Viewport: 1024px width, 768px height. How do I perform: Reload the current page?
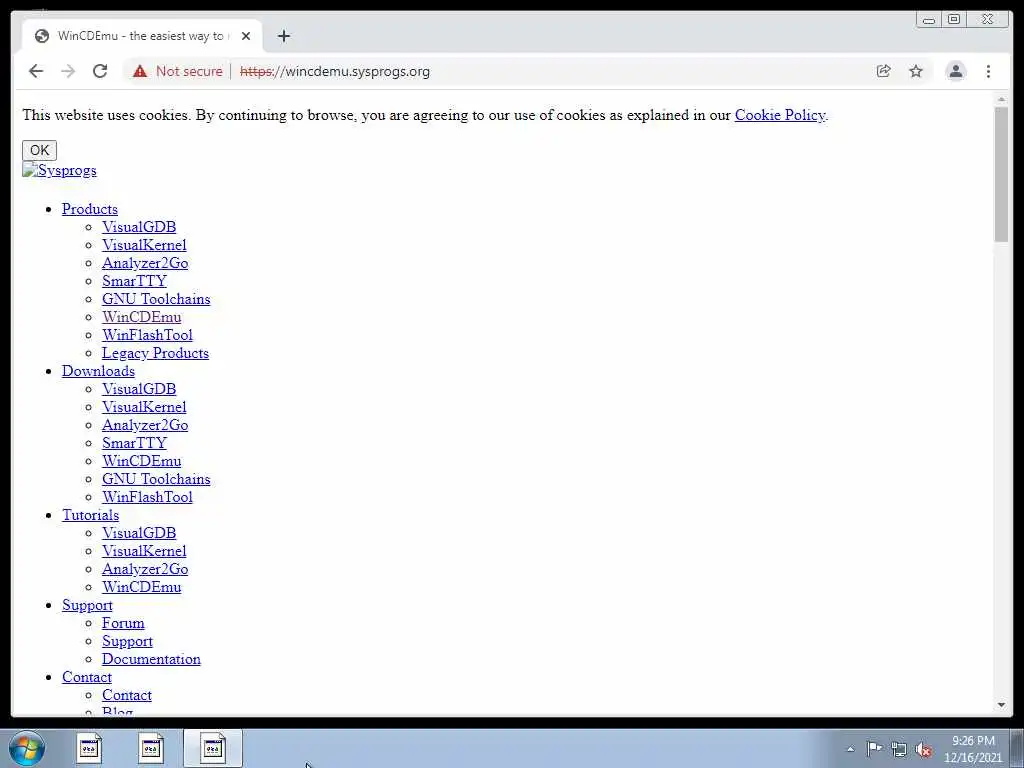100,71
